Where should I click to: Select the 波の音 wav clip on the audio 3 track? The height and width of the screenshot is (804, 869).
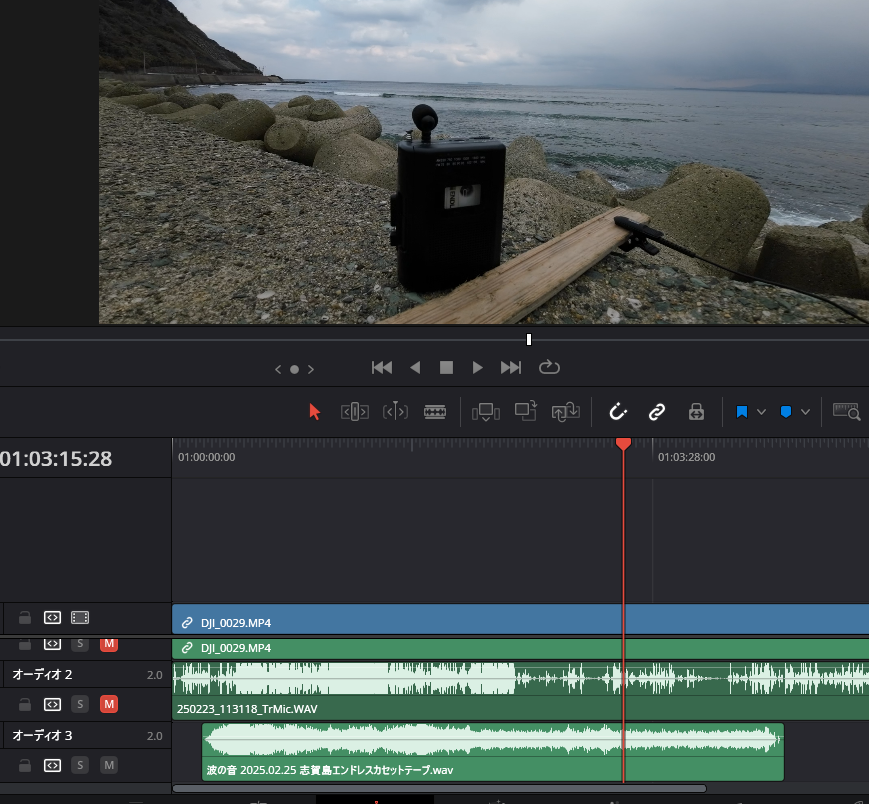click(x=493, y=752)
